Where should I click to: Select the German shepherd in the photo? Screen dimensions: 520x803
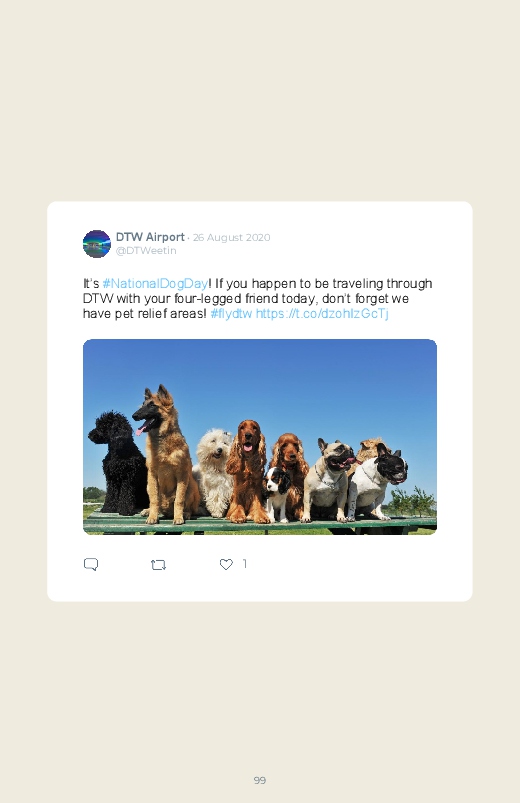tap(165, 455)
